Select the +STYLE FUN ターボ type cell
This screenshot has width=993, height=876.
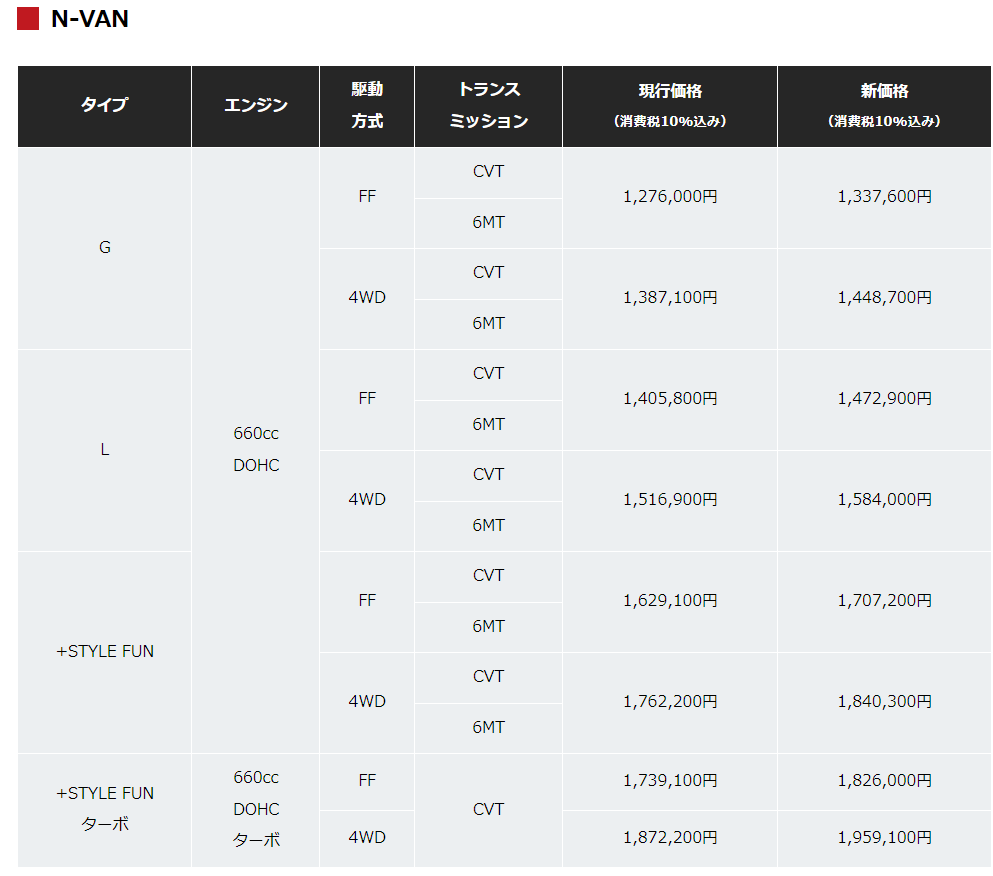point(104,809)
